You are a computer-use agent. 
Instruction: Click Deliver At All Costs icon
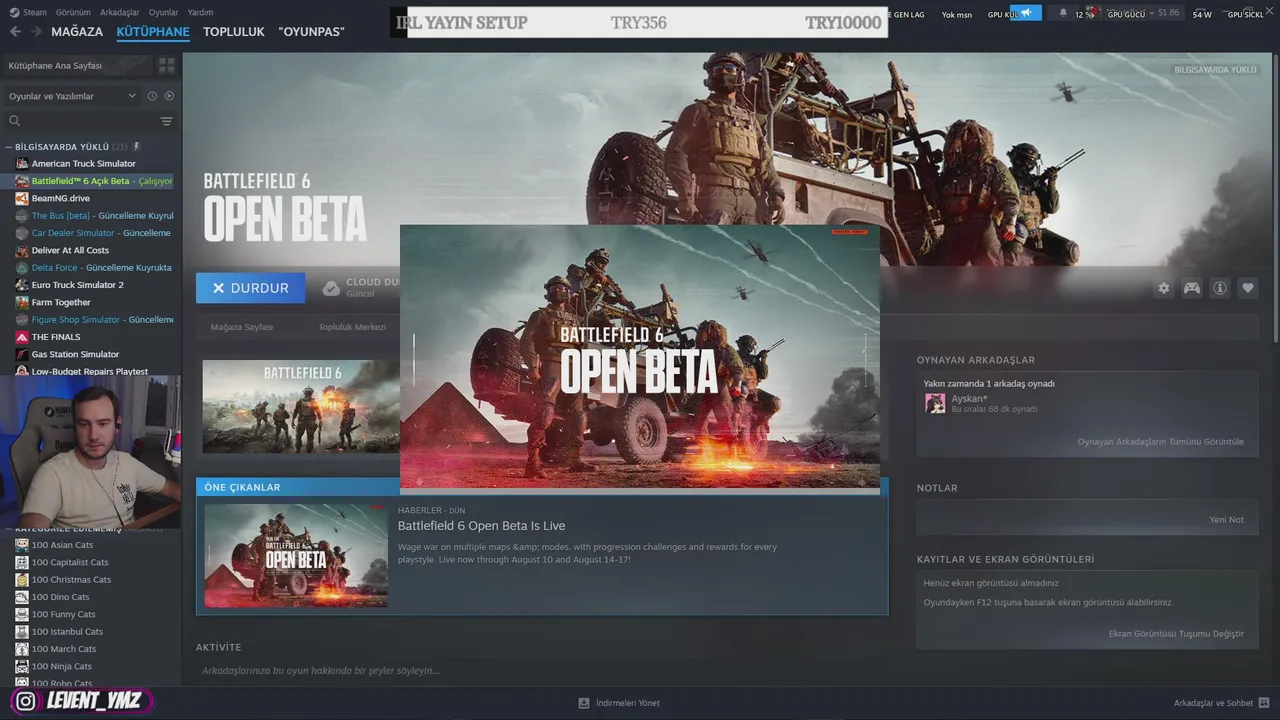(22, 250)
